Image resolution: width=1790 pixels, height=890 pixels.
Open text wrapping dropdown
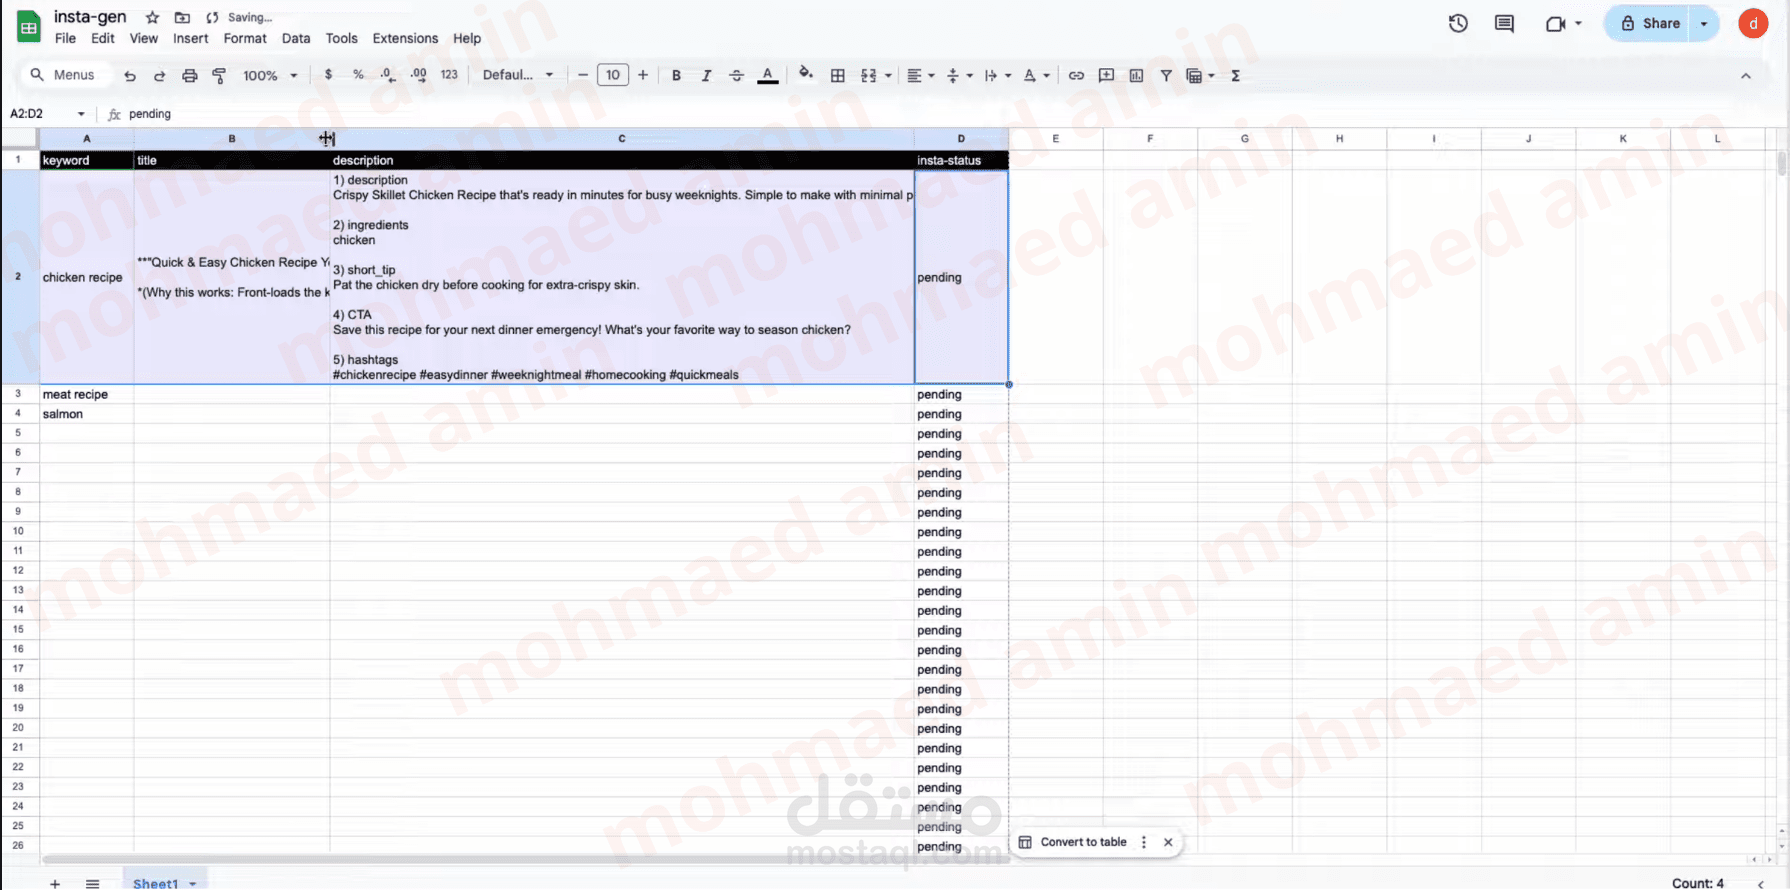coord(997,75)
